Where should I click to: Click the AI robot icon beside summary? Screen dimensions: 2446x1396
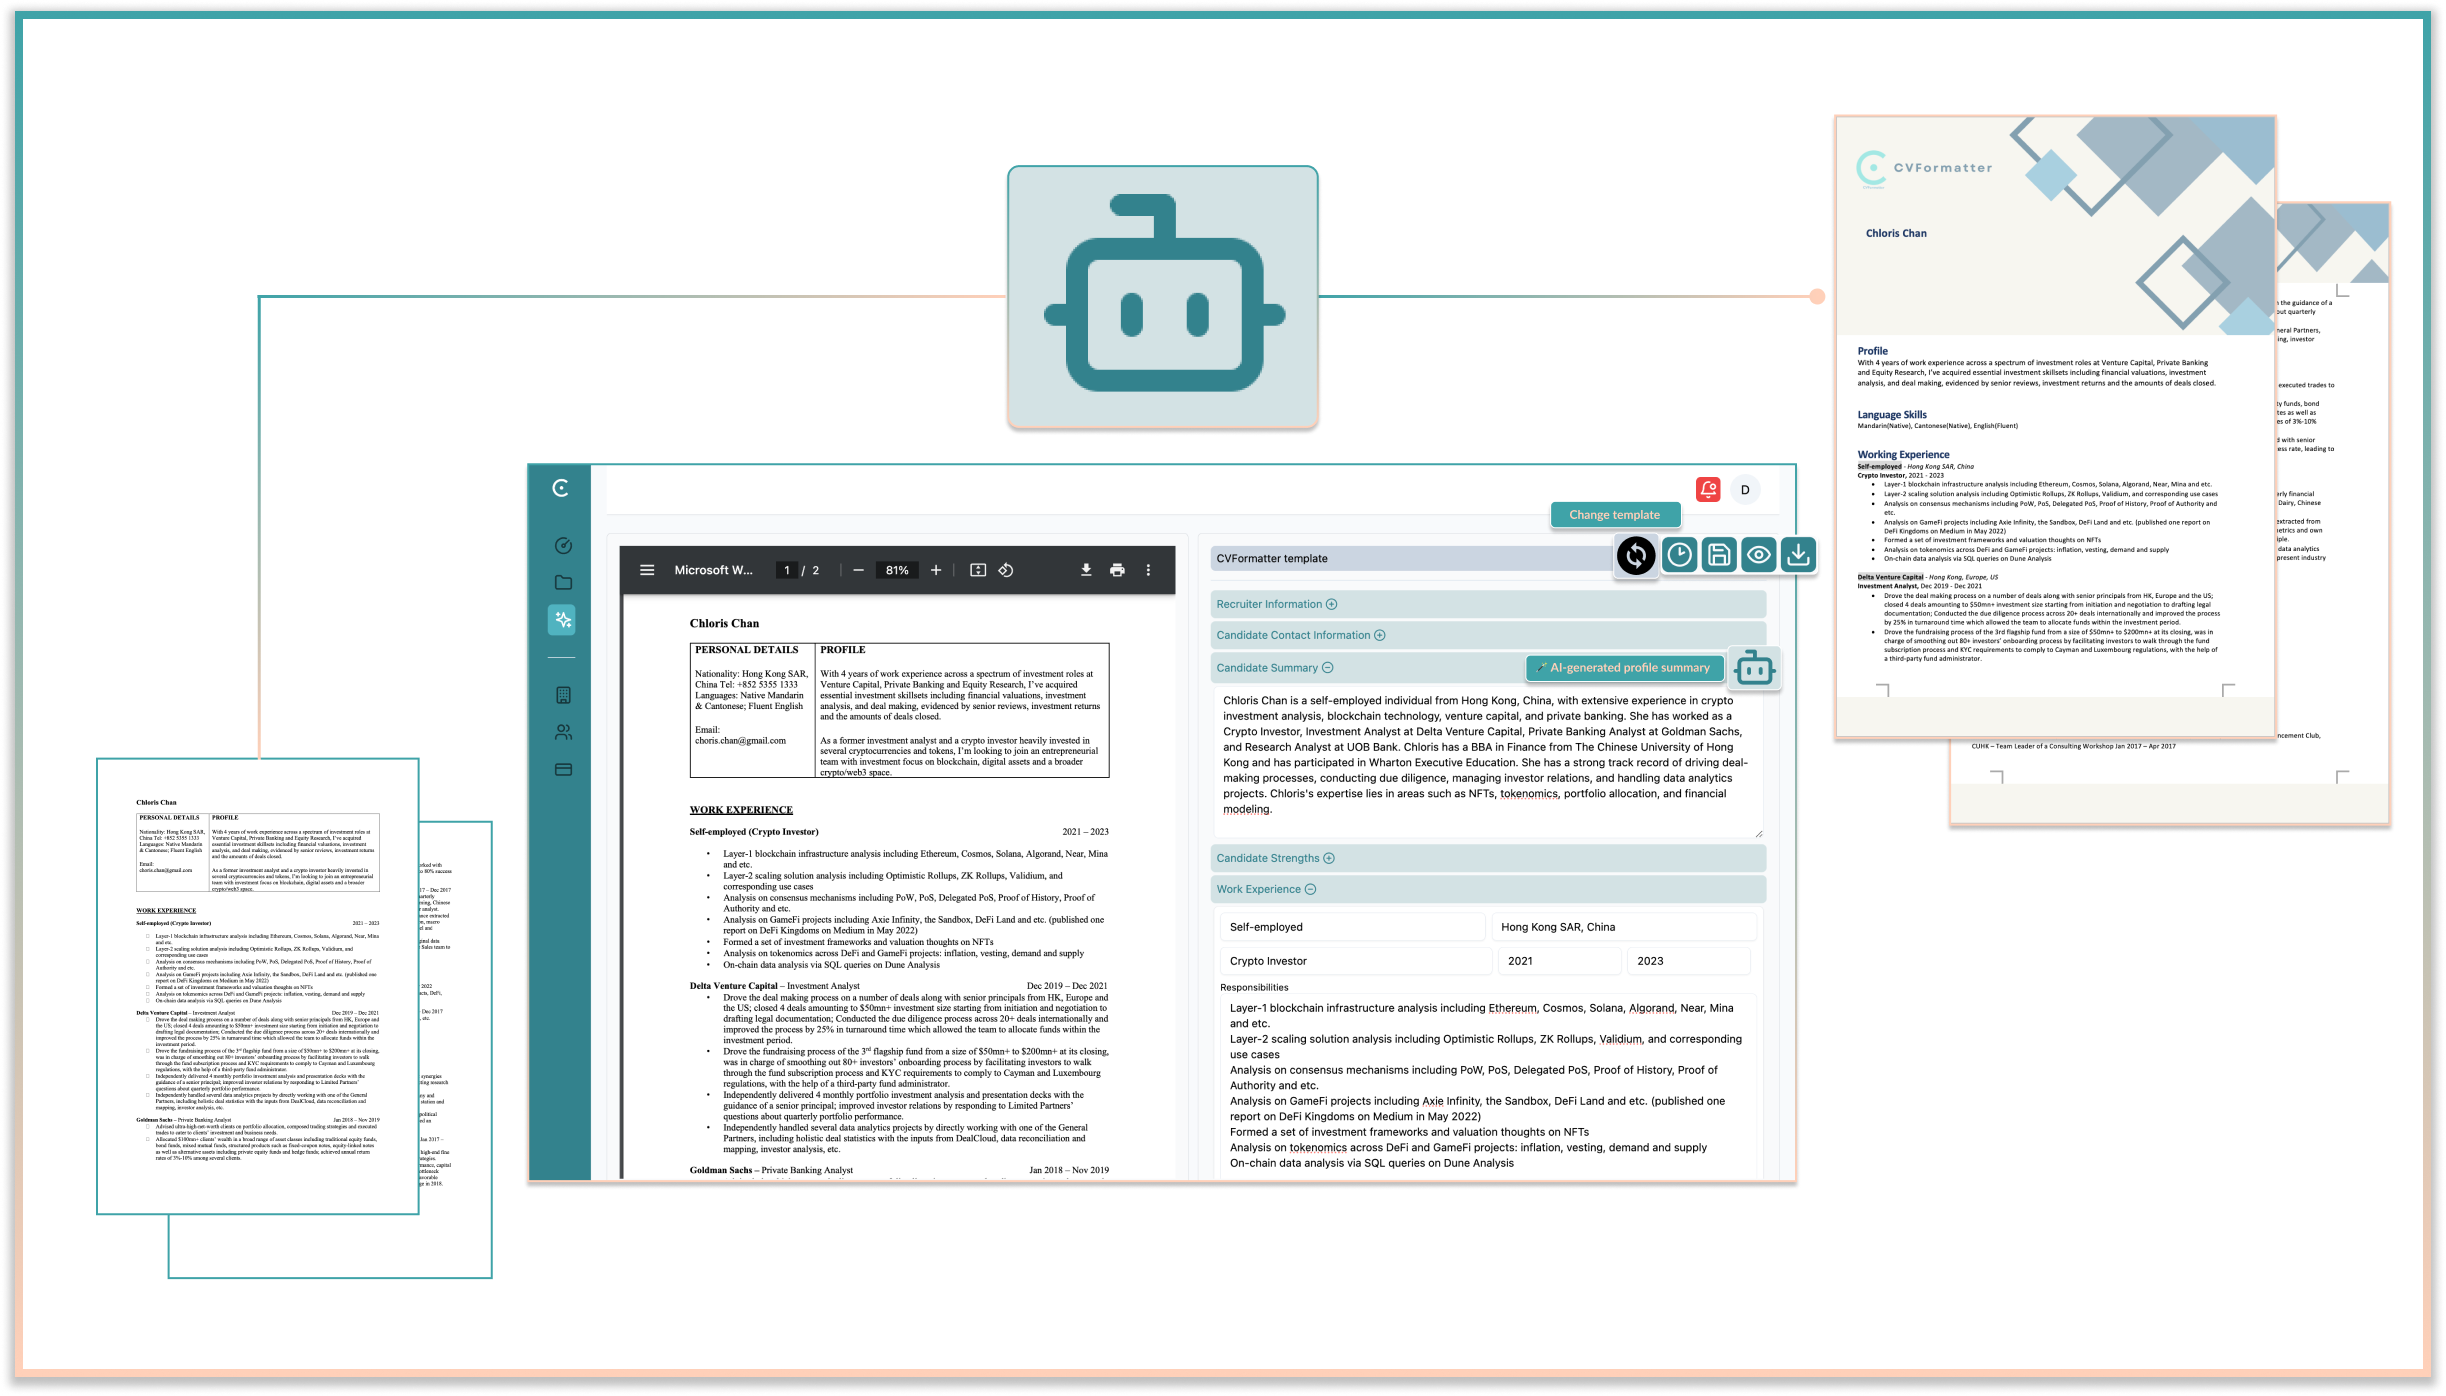tap(1754, 668)
